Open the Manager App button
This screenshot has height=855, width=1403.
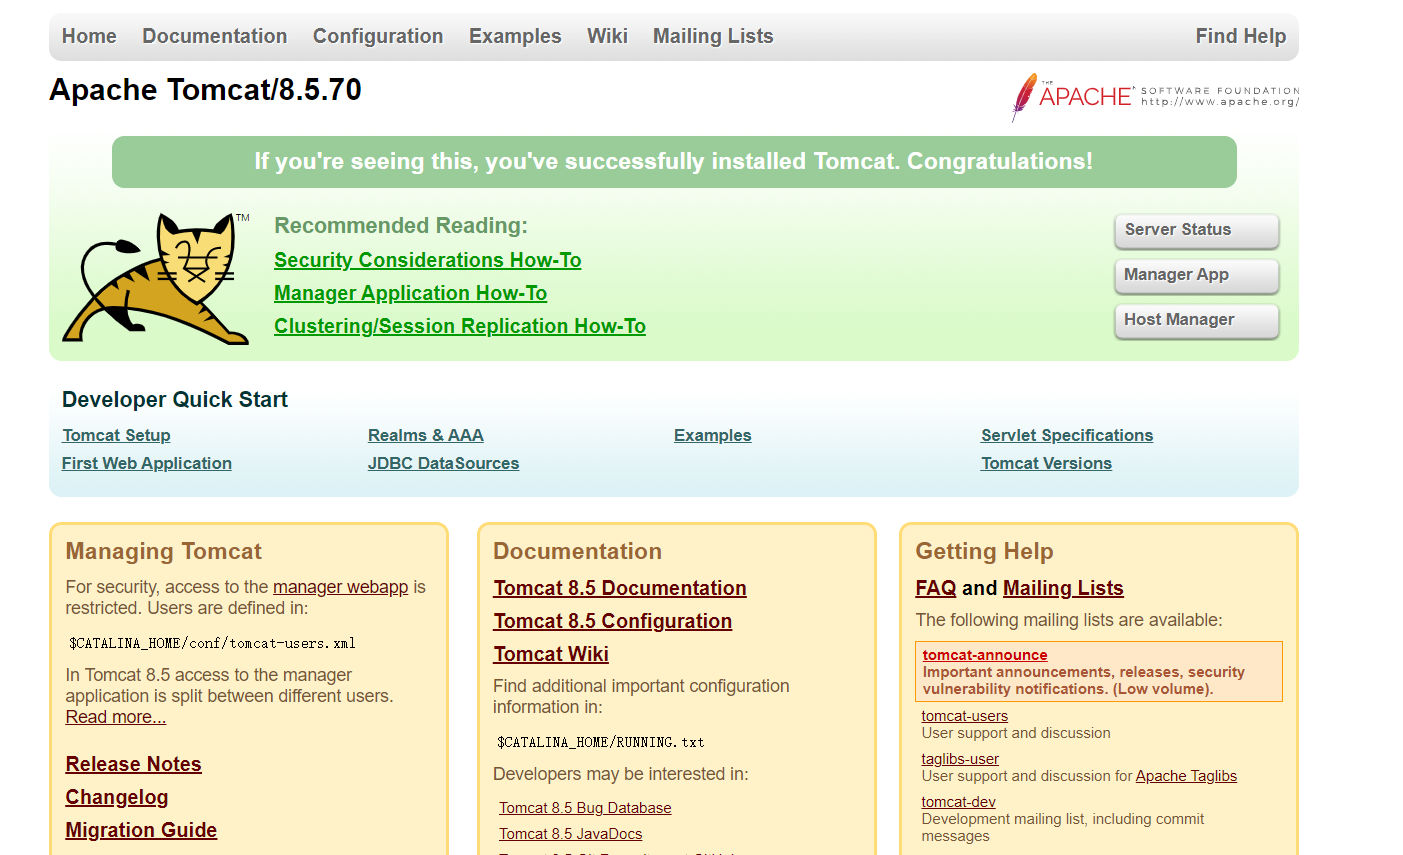pos(1197,275)
